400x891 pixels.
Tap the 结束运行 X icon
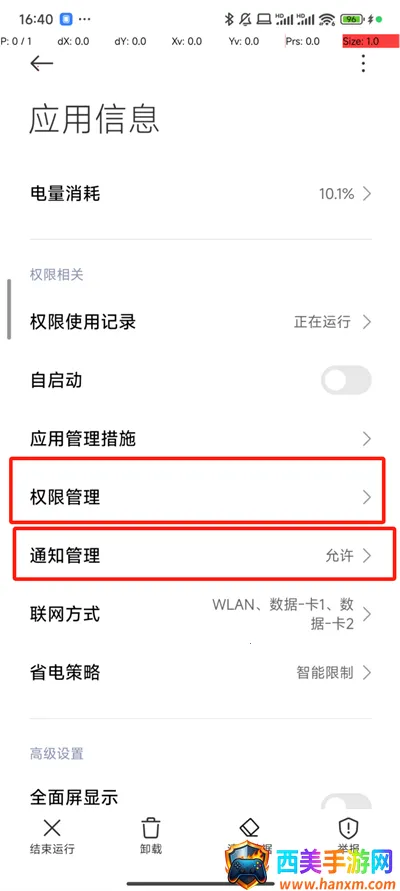tap(52, 827)
